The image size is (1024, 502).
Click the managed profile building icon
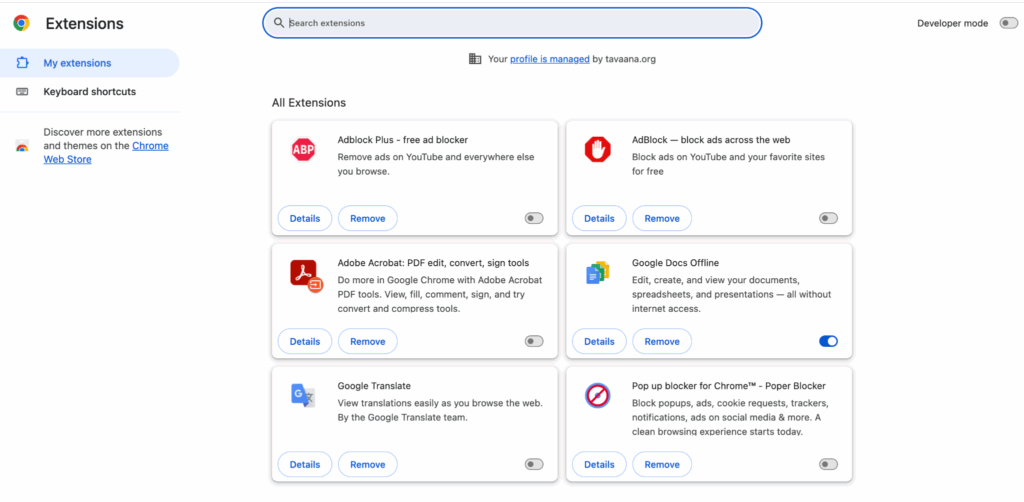click(475, 59)
